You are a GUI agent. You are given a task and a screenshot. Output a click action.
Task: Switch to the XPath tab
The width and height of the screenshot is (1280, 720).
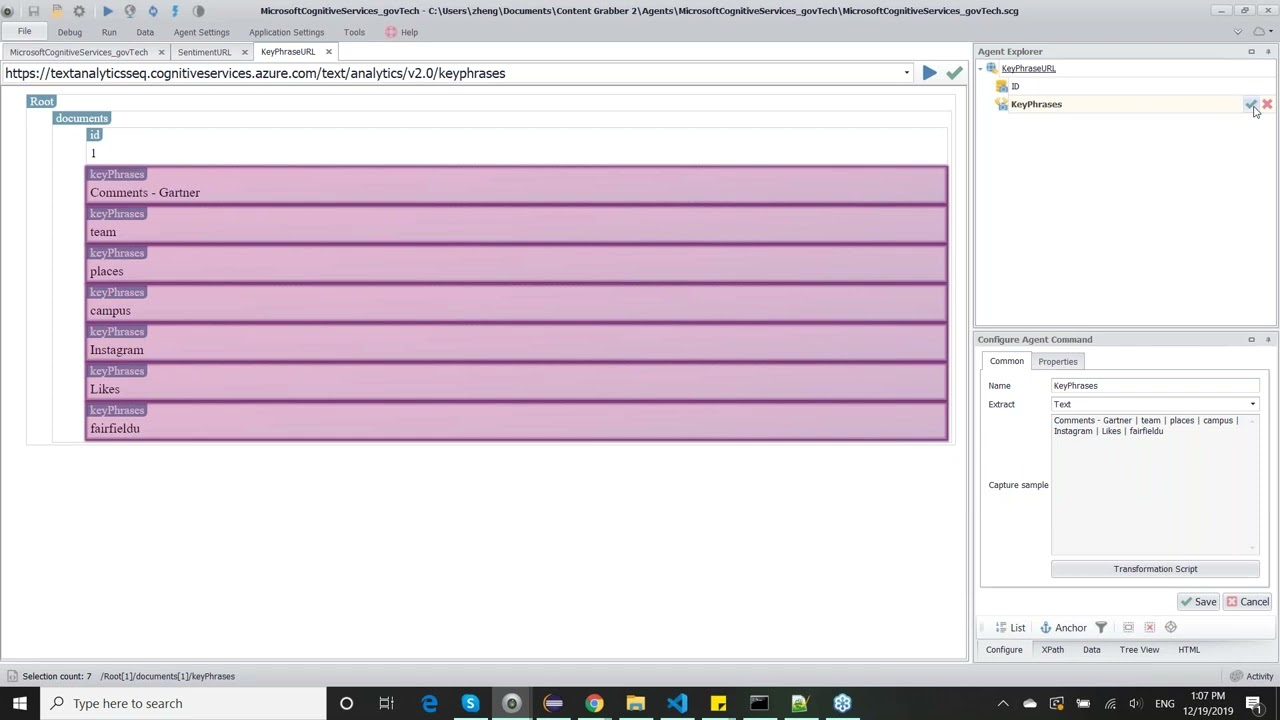(x=1052, y=650)
